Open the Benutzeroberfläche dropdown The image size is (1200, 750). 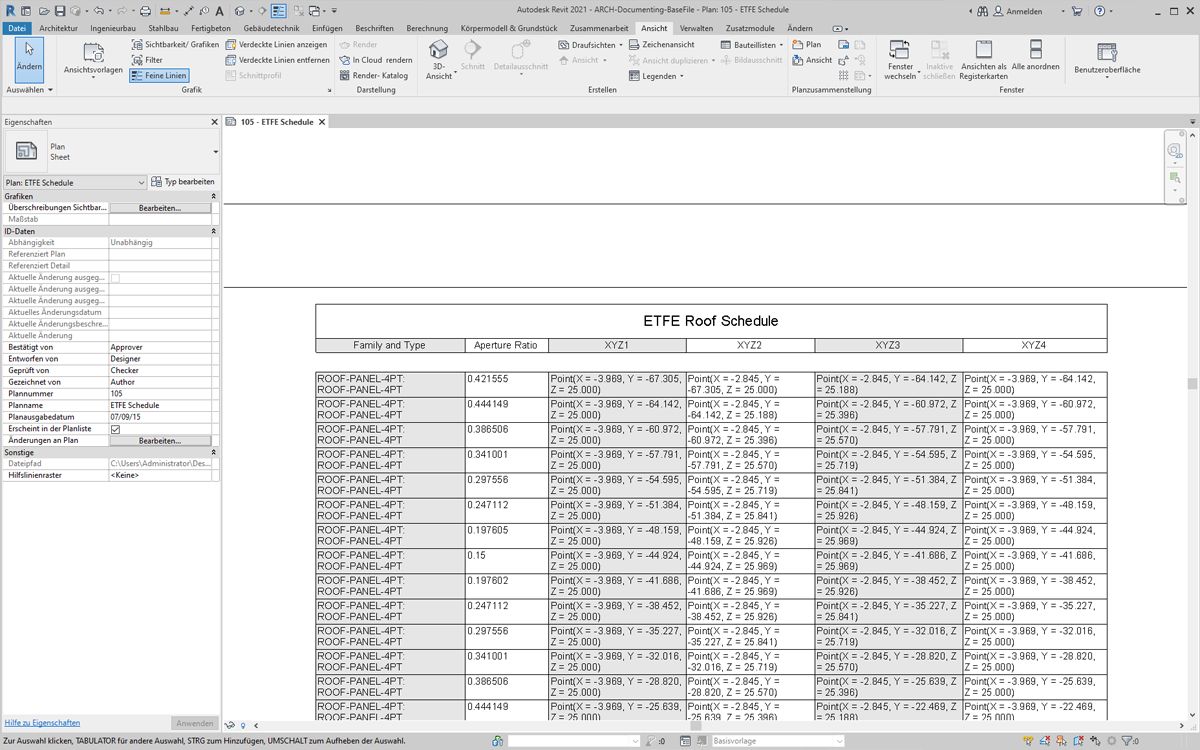[1107, 60]
